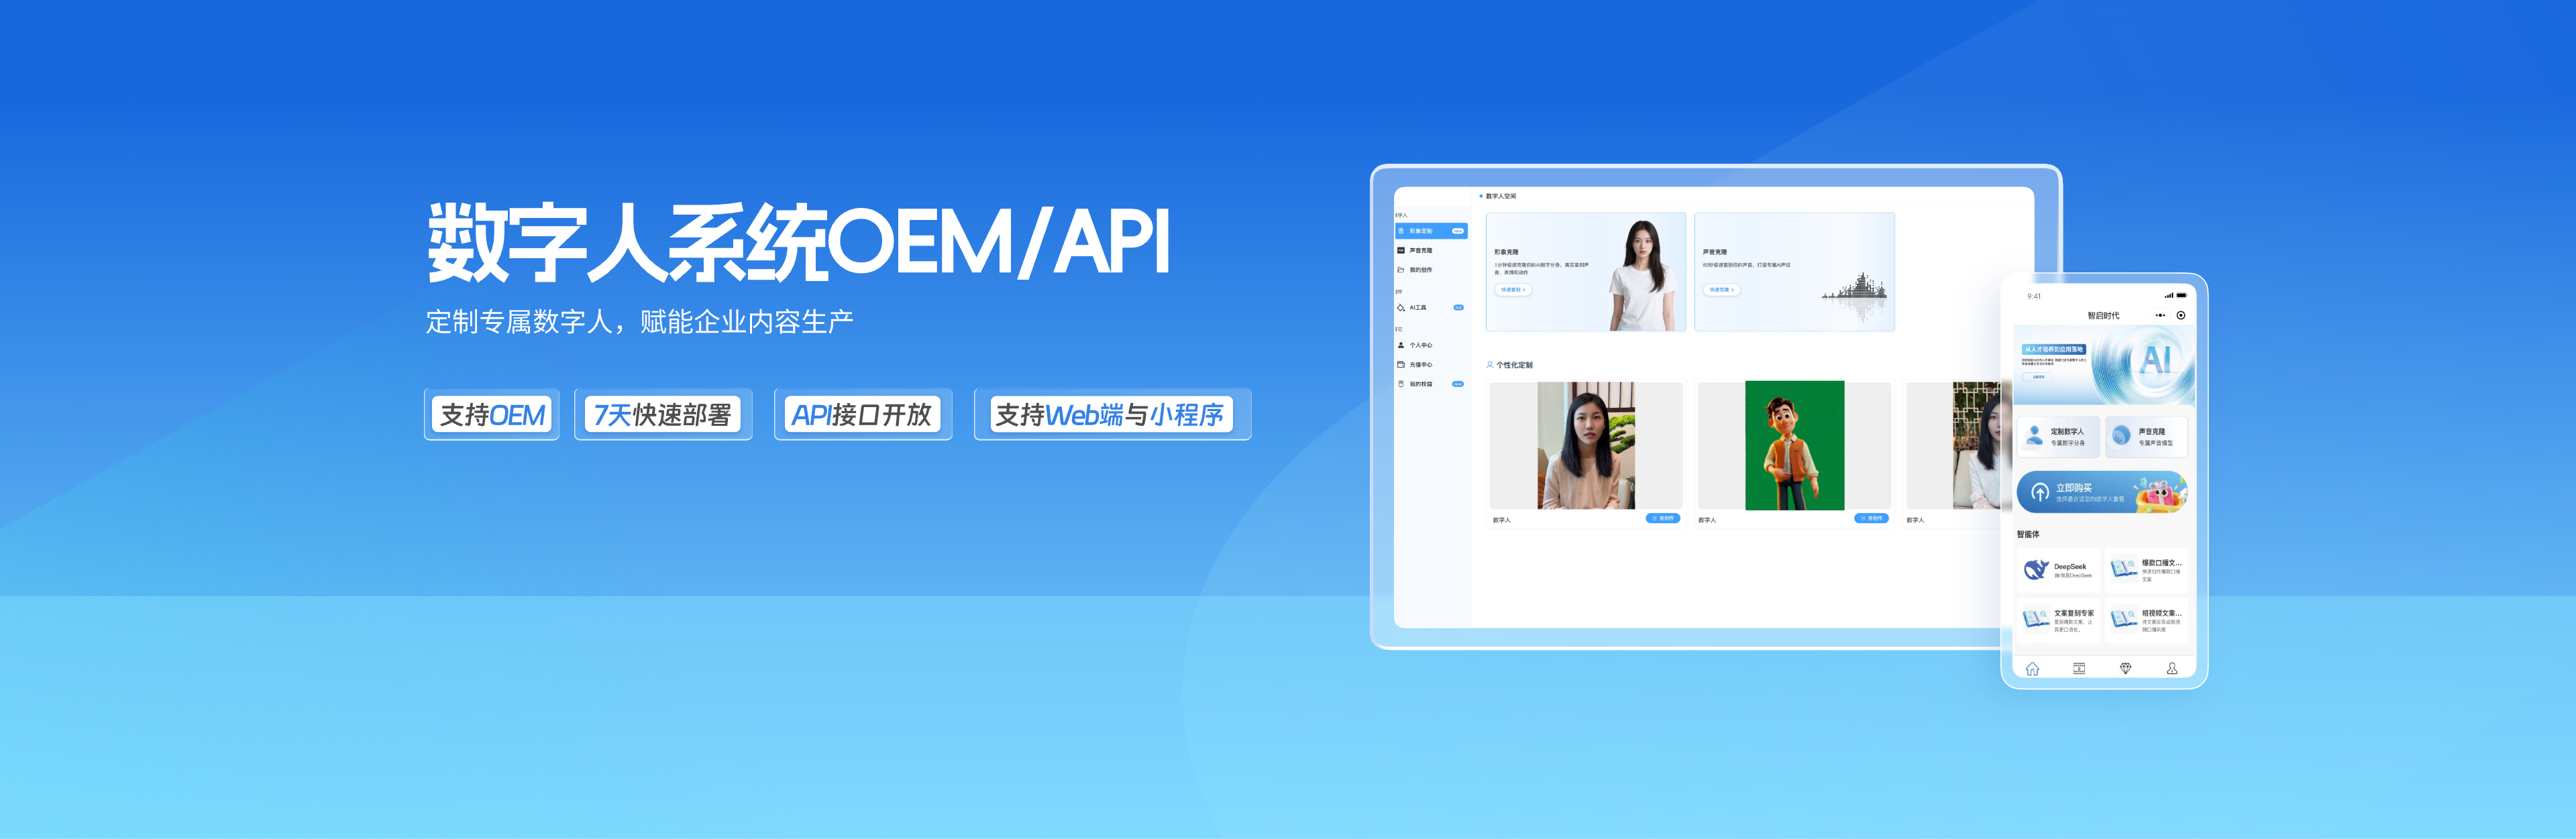
Task: Click the AI工具 paint bucket icon
Action: click(x=1401, y=308)
